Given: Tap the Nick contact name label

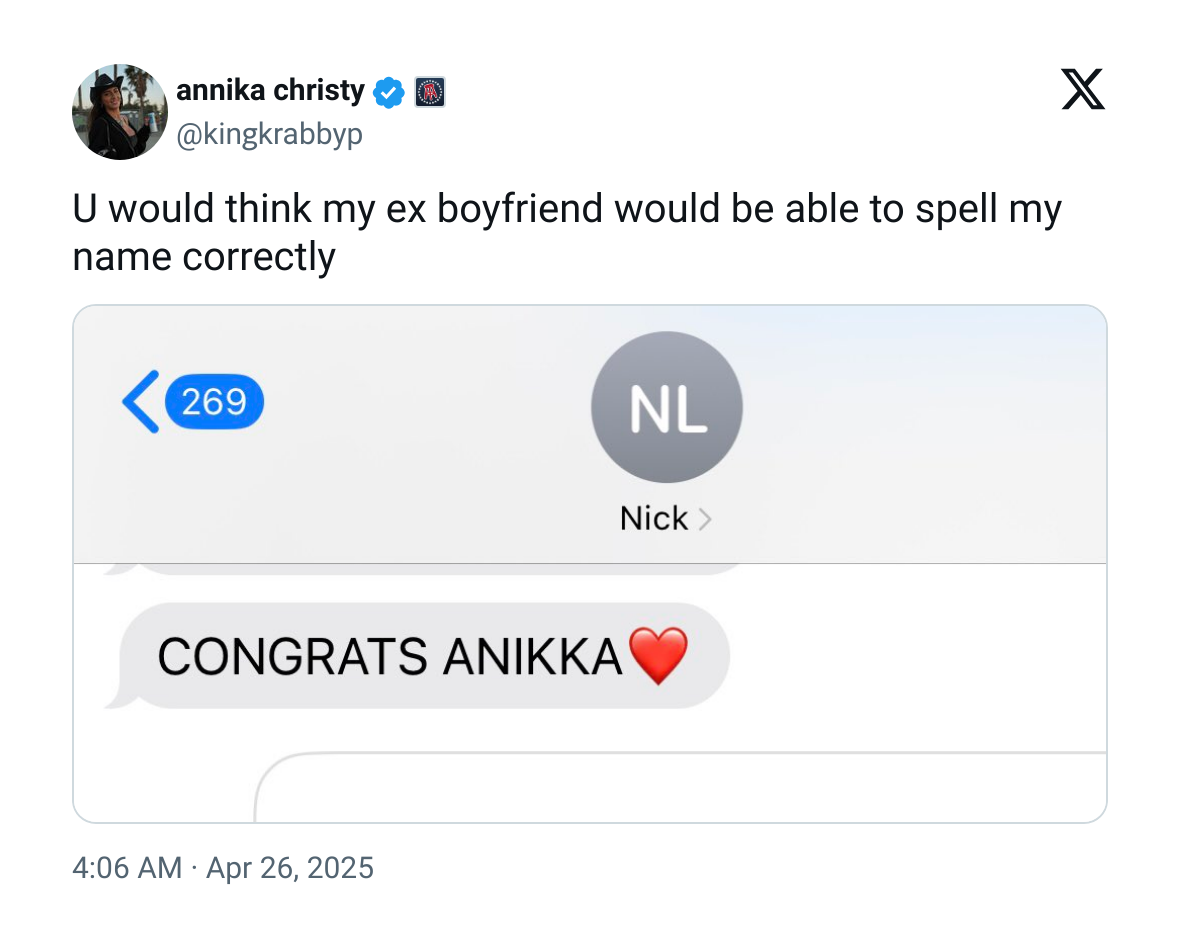Looking at the screenshot, I should pos(653,519).
